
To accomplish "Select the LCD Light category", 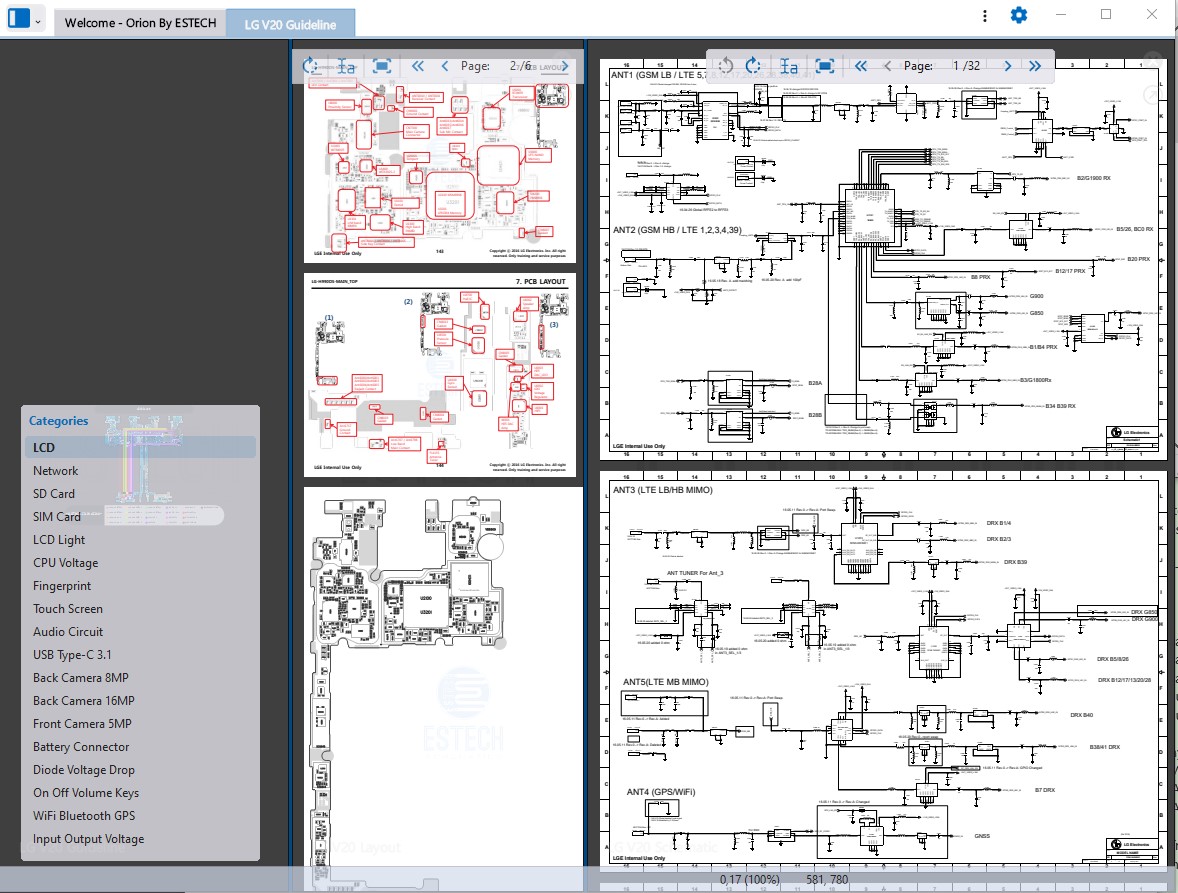I will coord(140,540).
